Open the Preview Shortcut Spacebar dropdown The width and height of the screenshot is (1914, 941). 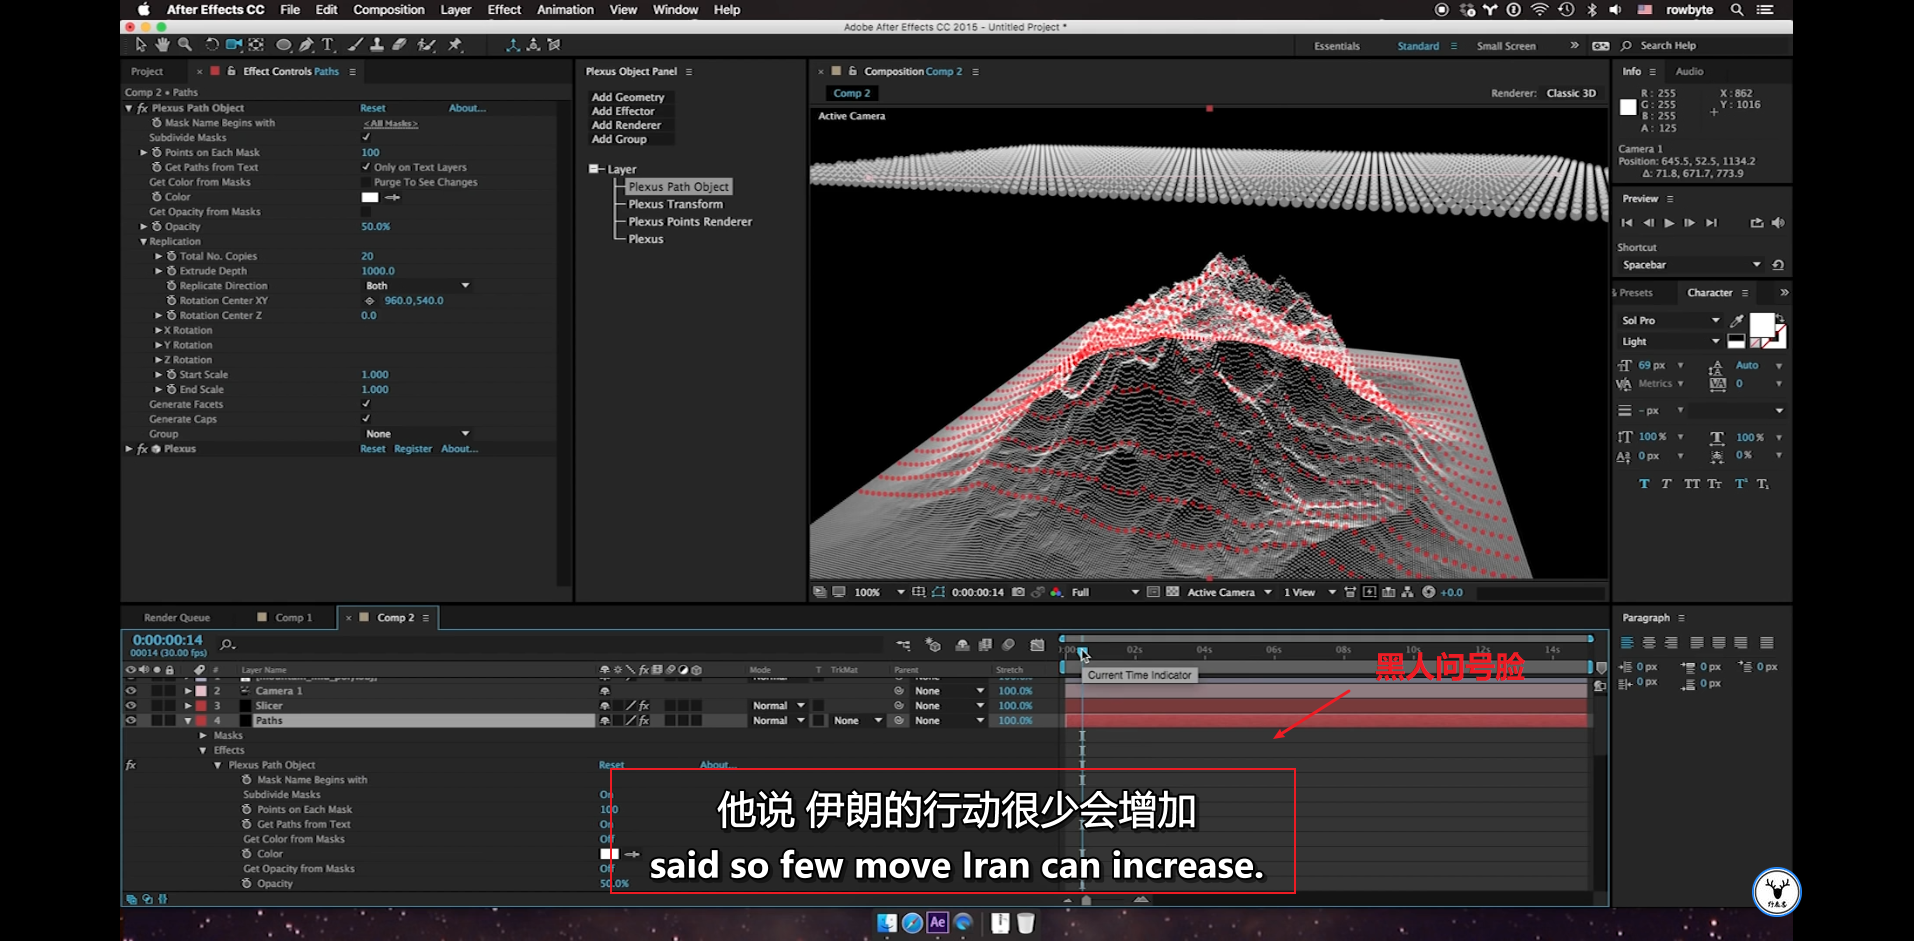pyautogui.click(x=1690, y=265)
